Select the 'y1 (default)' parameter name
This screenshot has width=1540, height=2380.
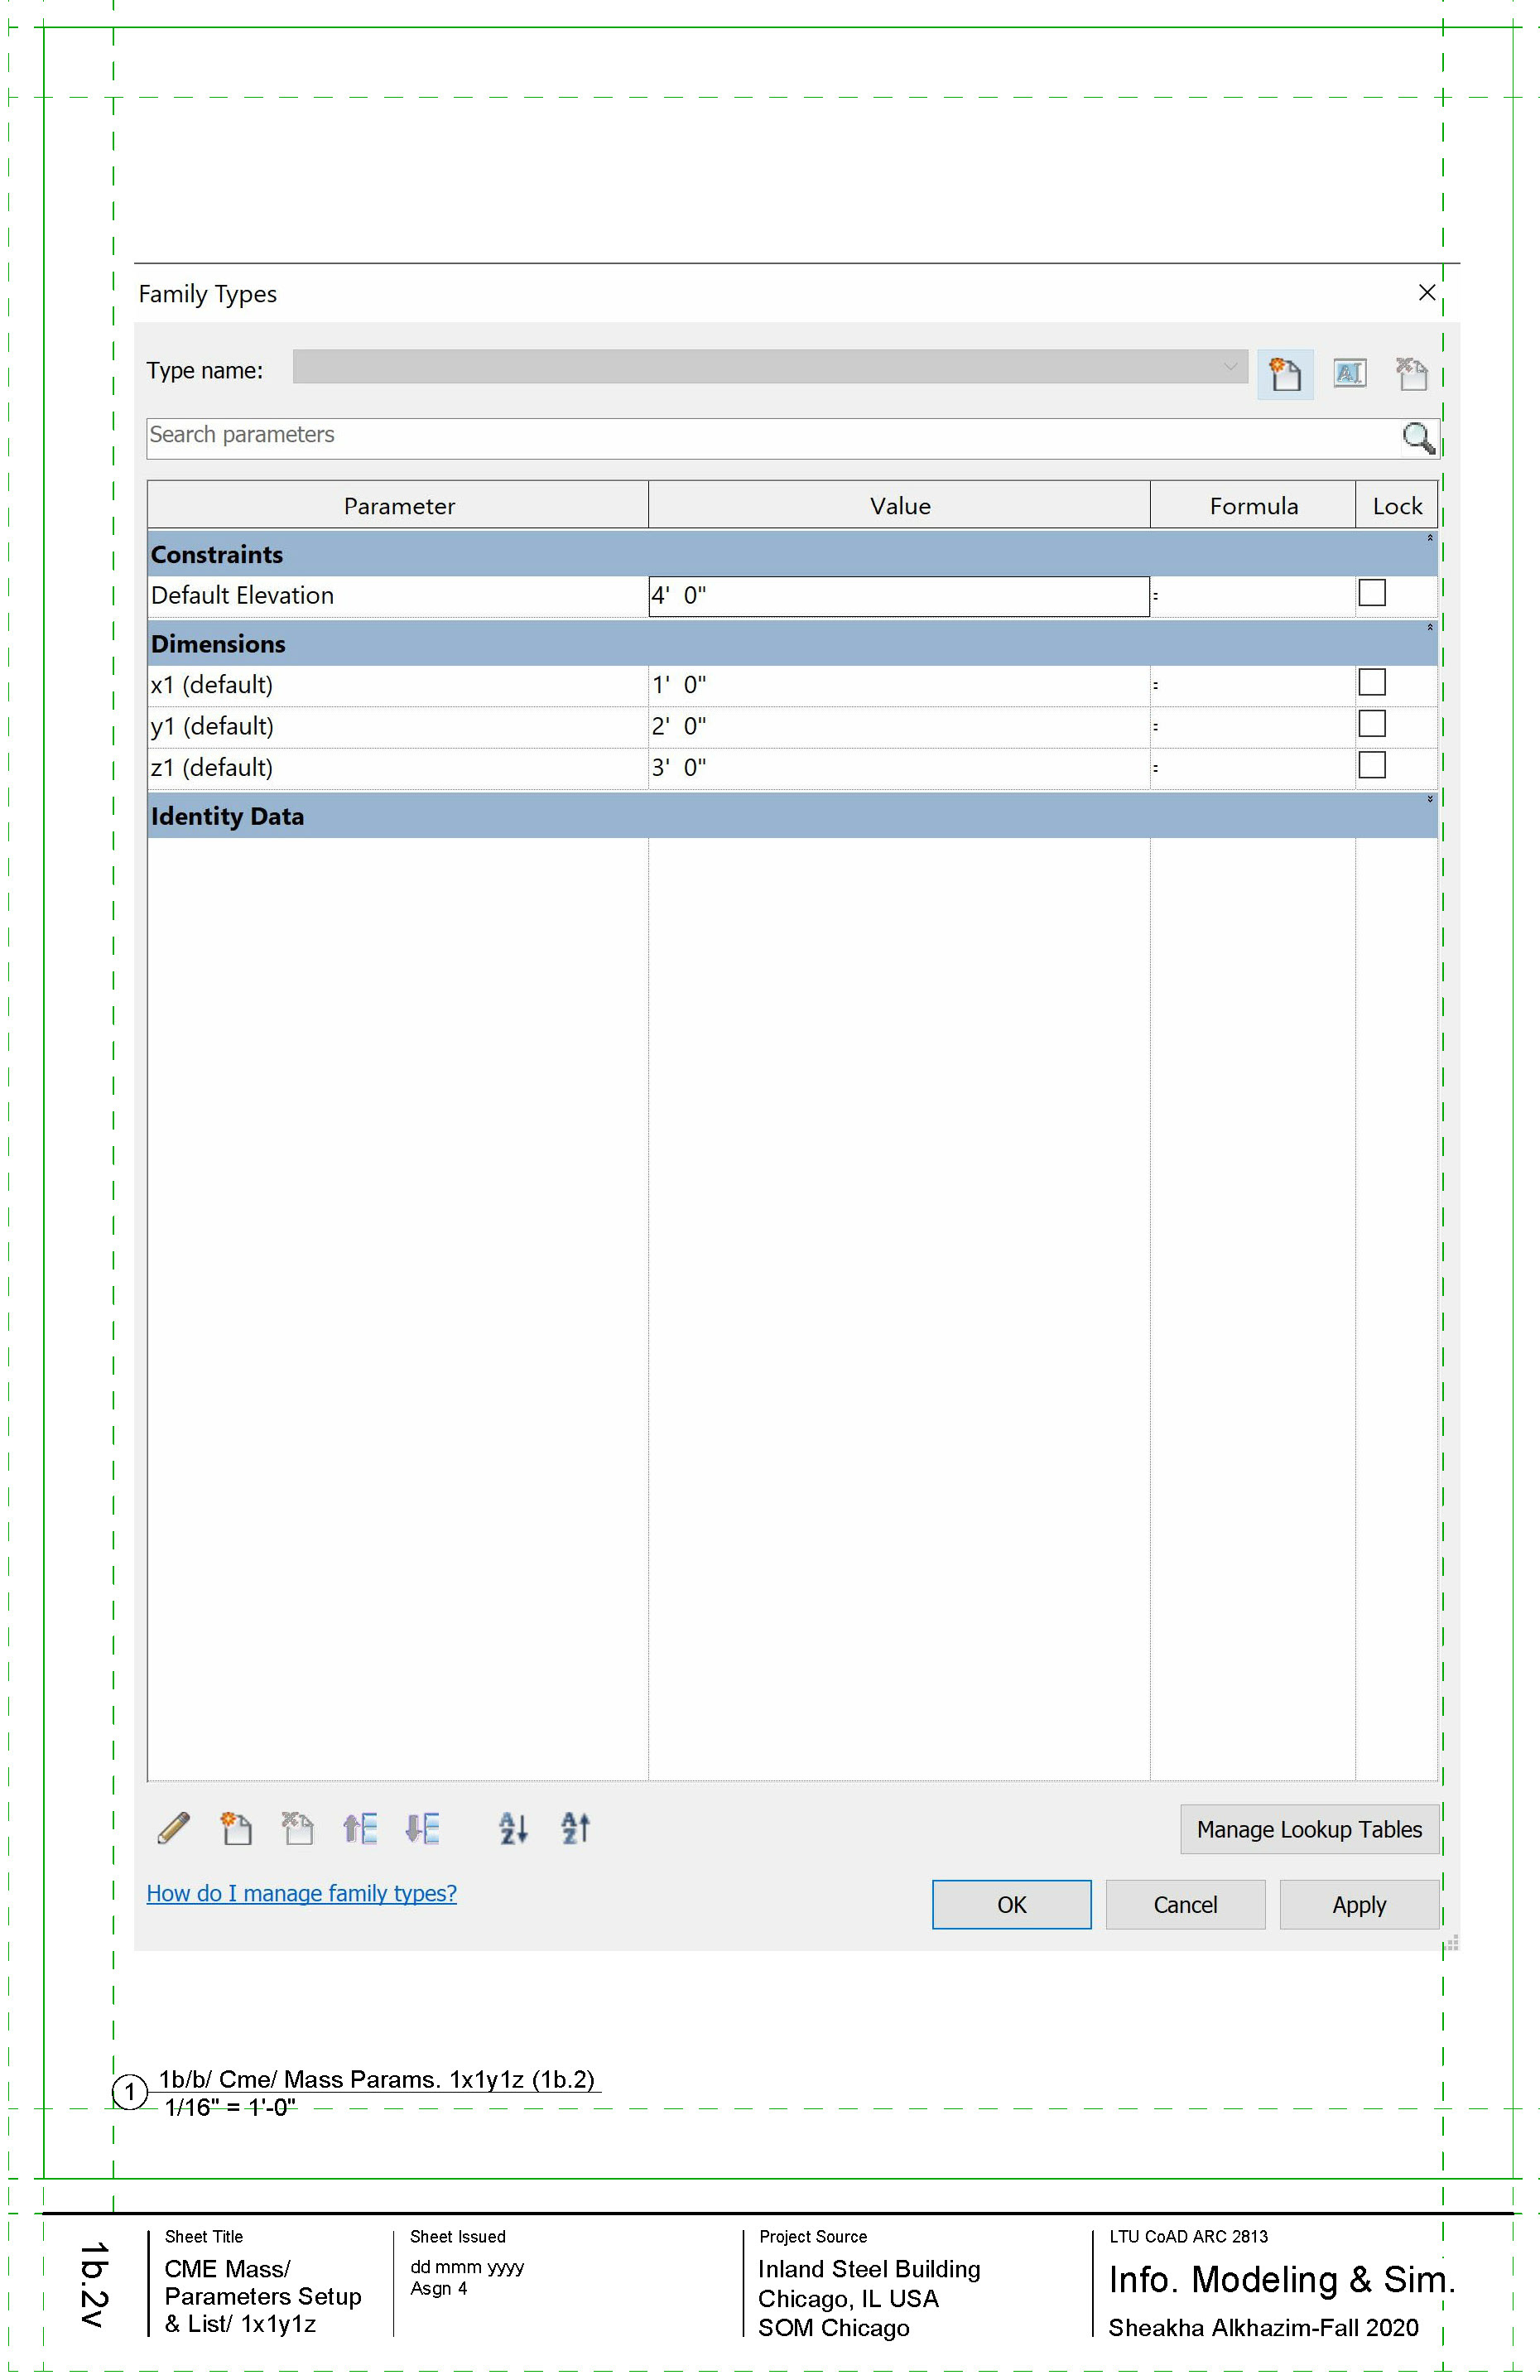[x=212, y=726]
